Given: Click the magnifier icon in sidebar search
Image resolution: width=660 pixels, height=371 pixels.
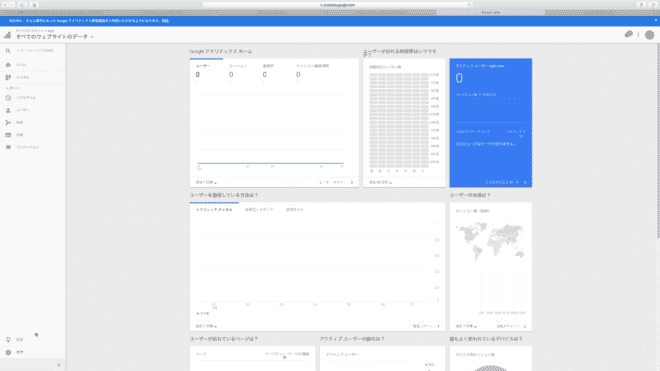Looking at the screenshot, I should point(8,51).
